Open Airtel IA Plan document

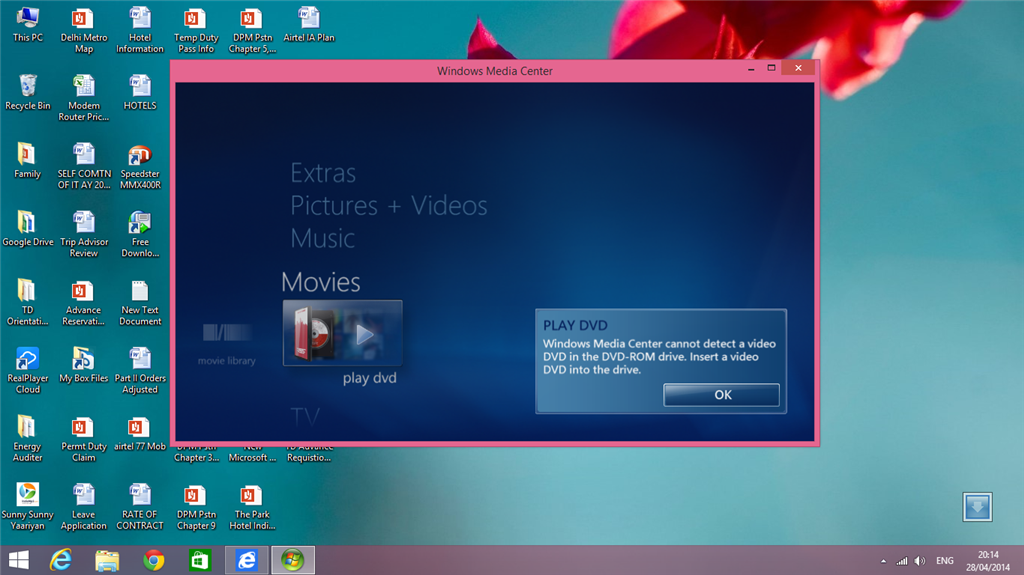[309, 25]
